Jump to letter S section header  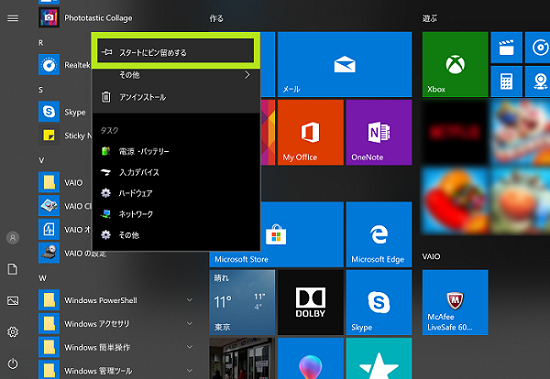point(41,90)
